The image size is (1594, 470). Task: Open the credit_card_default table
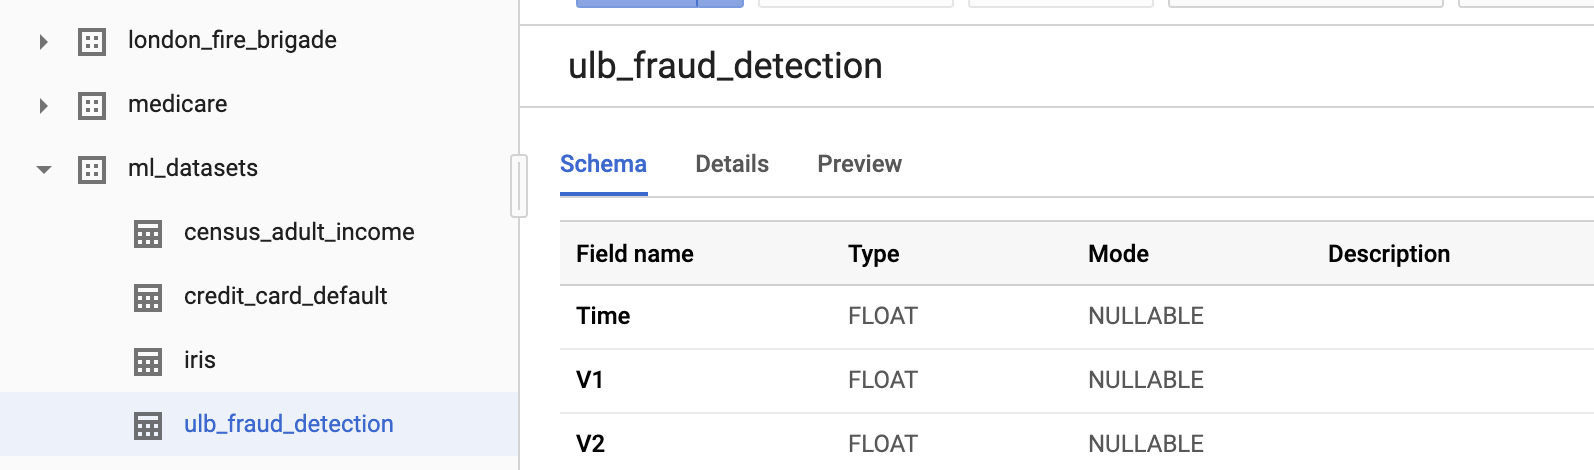(285, 296)
